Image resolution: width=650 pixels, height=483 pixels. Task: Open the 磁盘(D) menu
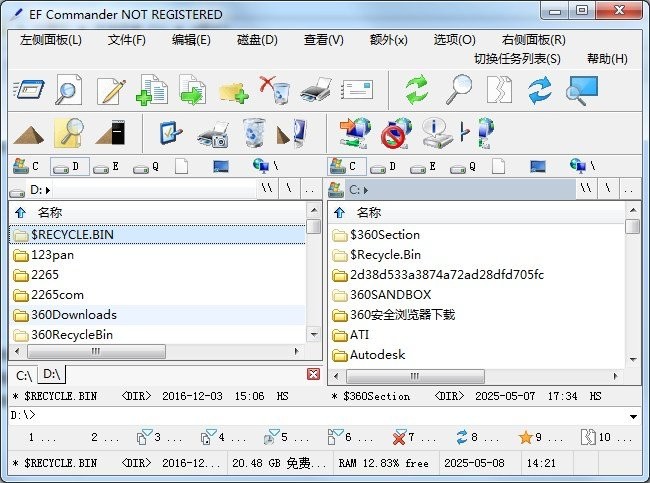coord(257,40)
